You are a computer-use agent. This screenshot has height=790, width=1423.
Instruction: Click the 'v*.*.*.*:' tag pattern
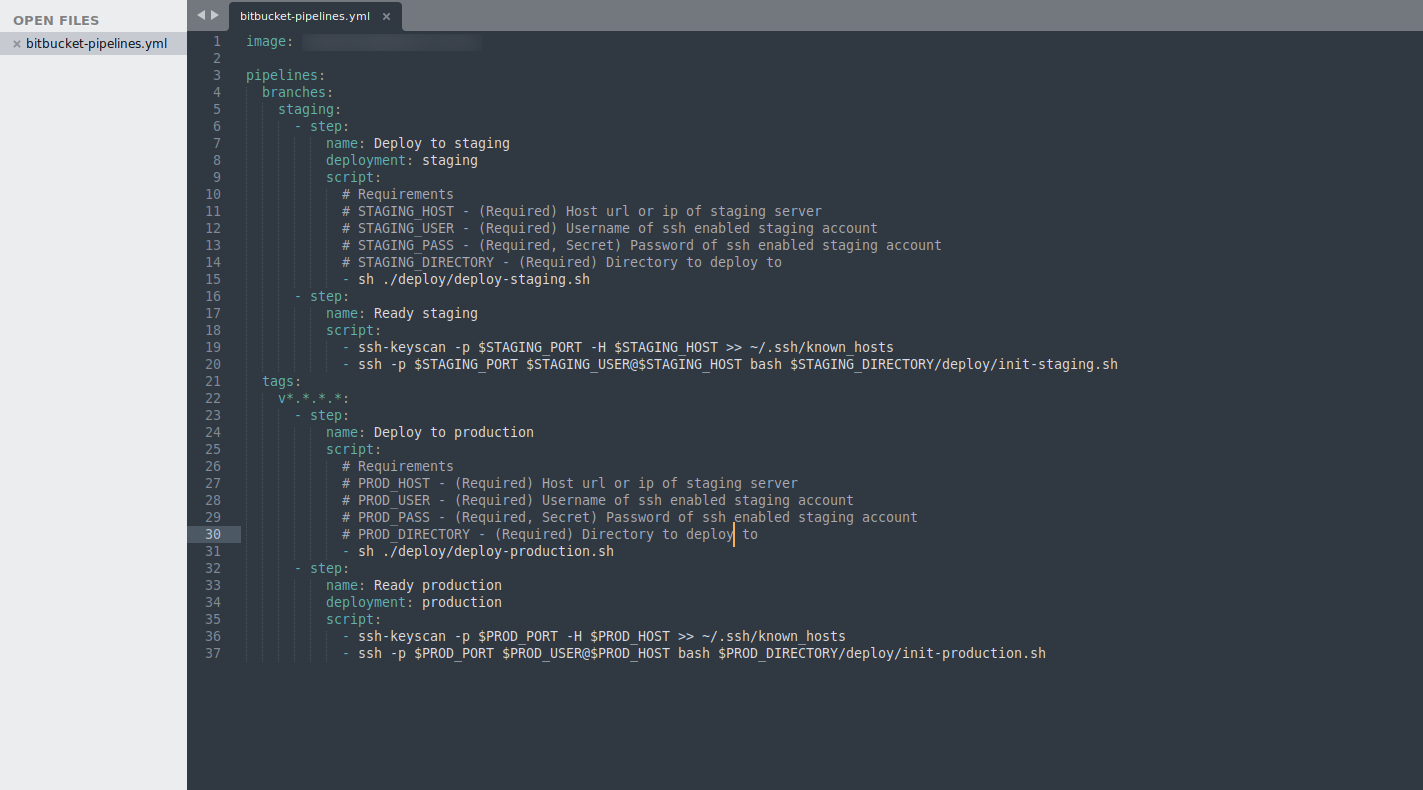click(314, 398)
